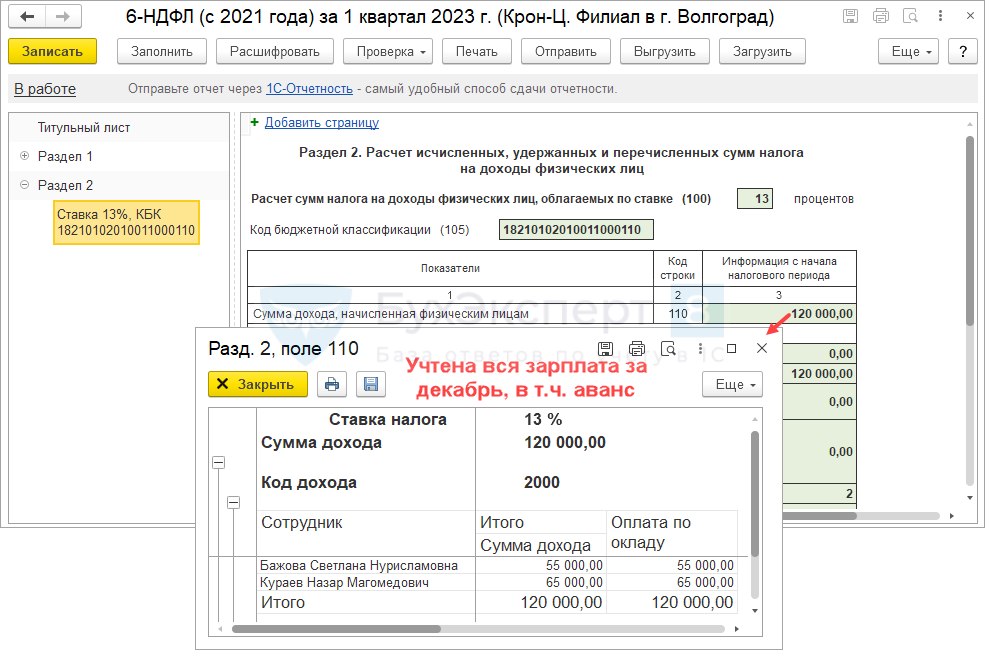Click green plus icon before Добавить страницу
The width and height of the screenshot is (985, 650).
tap(254, 122)
